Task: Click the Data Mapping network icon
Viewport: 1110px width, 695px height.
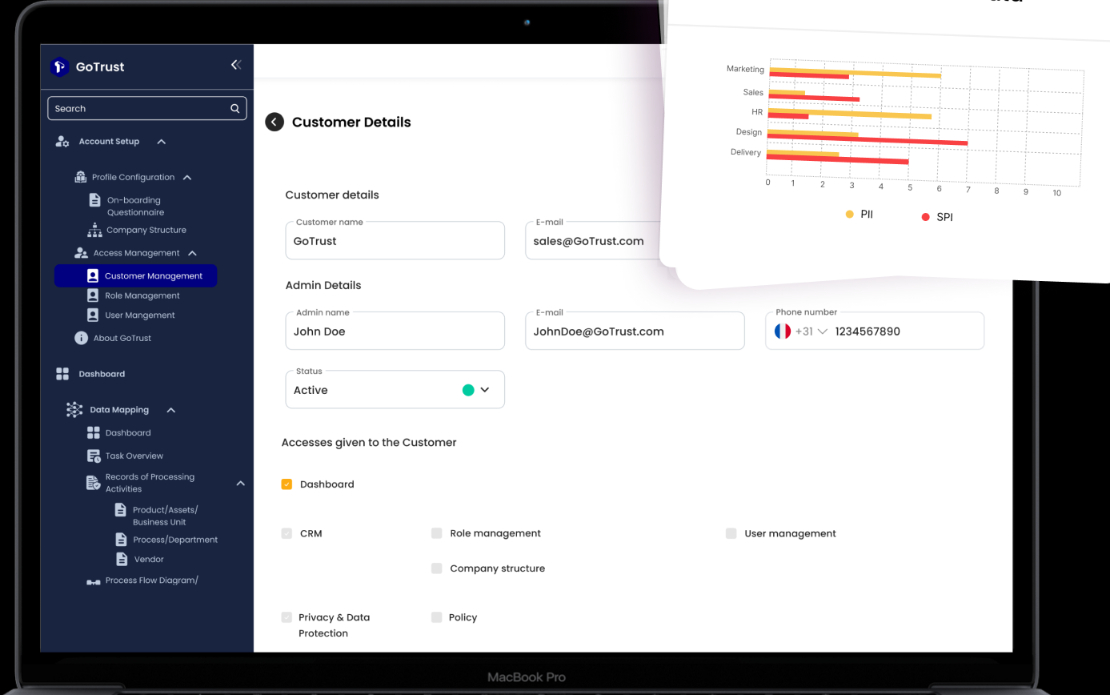Action: tap(74, 410)
